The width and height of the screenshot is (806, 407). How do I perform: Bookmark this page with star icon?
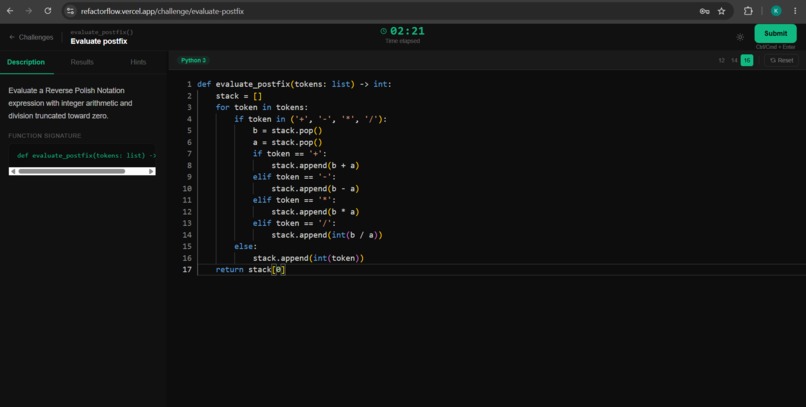click(722, 11)
